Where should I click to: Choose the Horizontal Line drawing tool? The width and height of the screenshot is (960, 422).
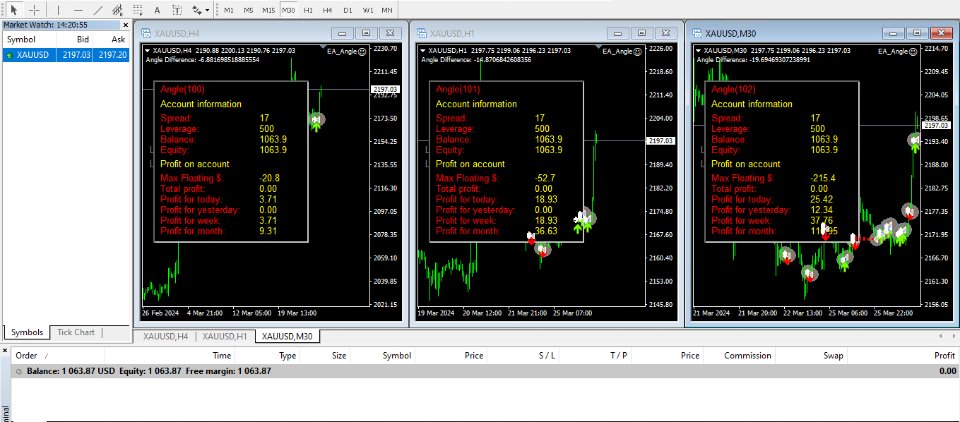78,10
